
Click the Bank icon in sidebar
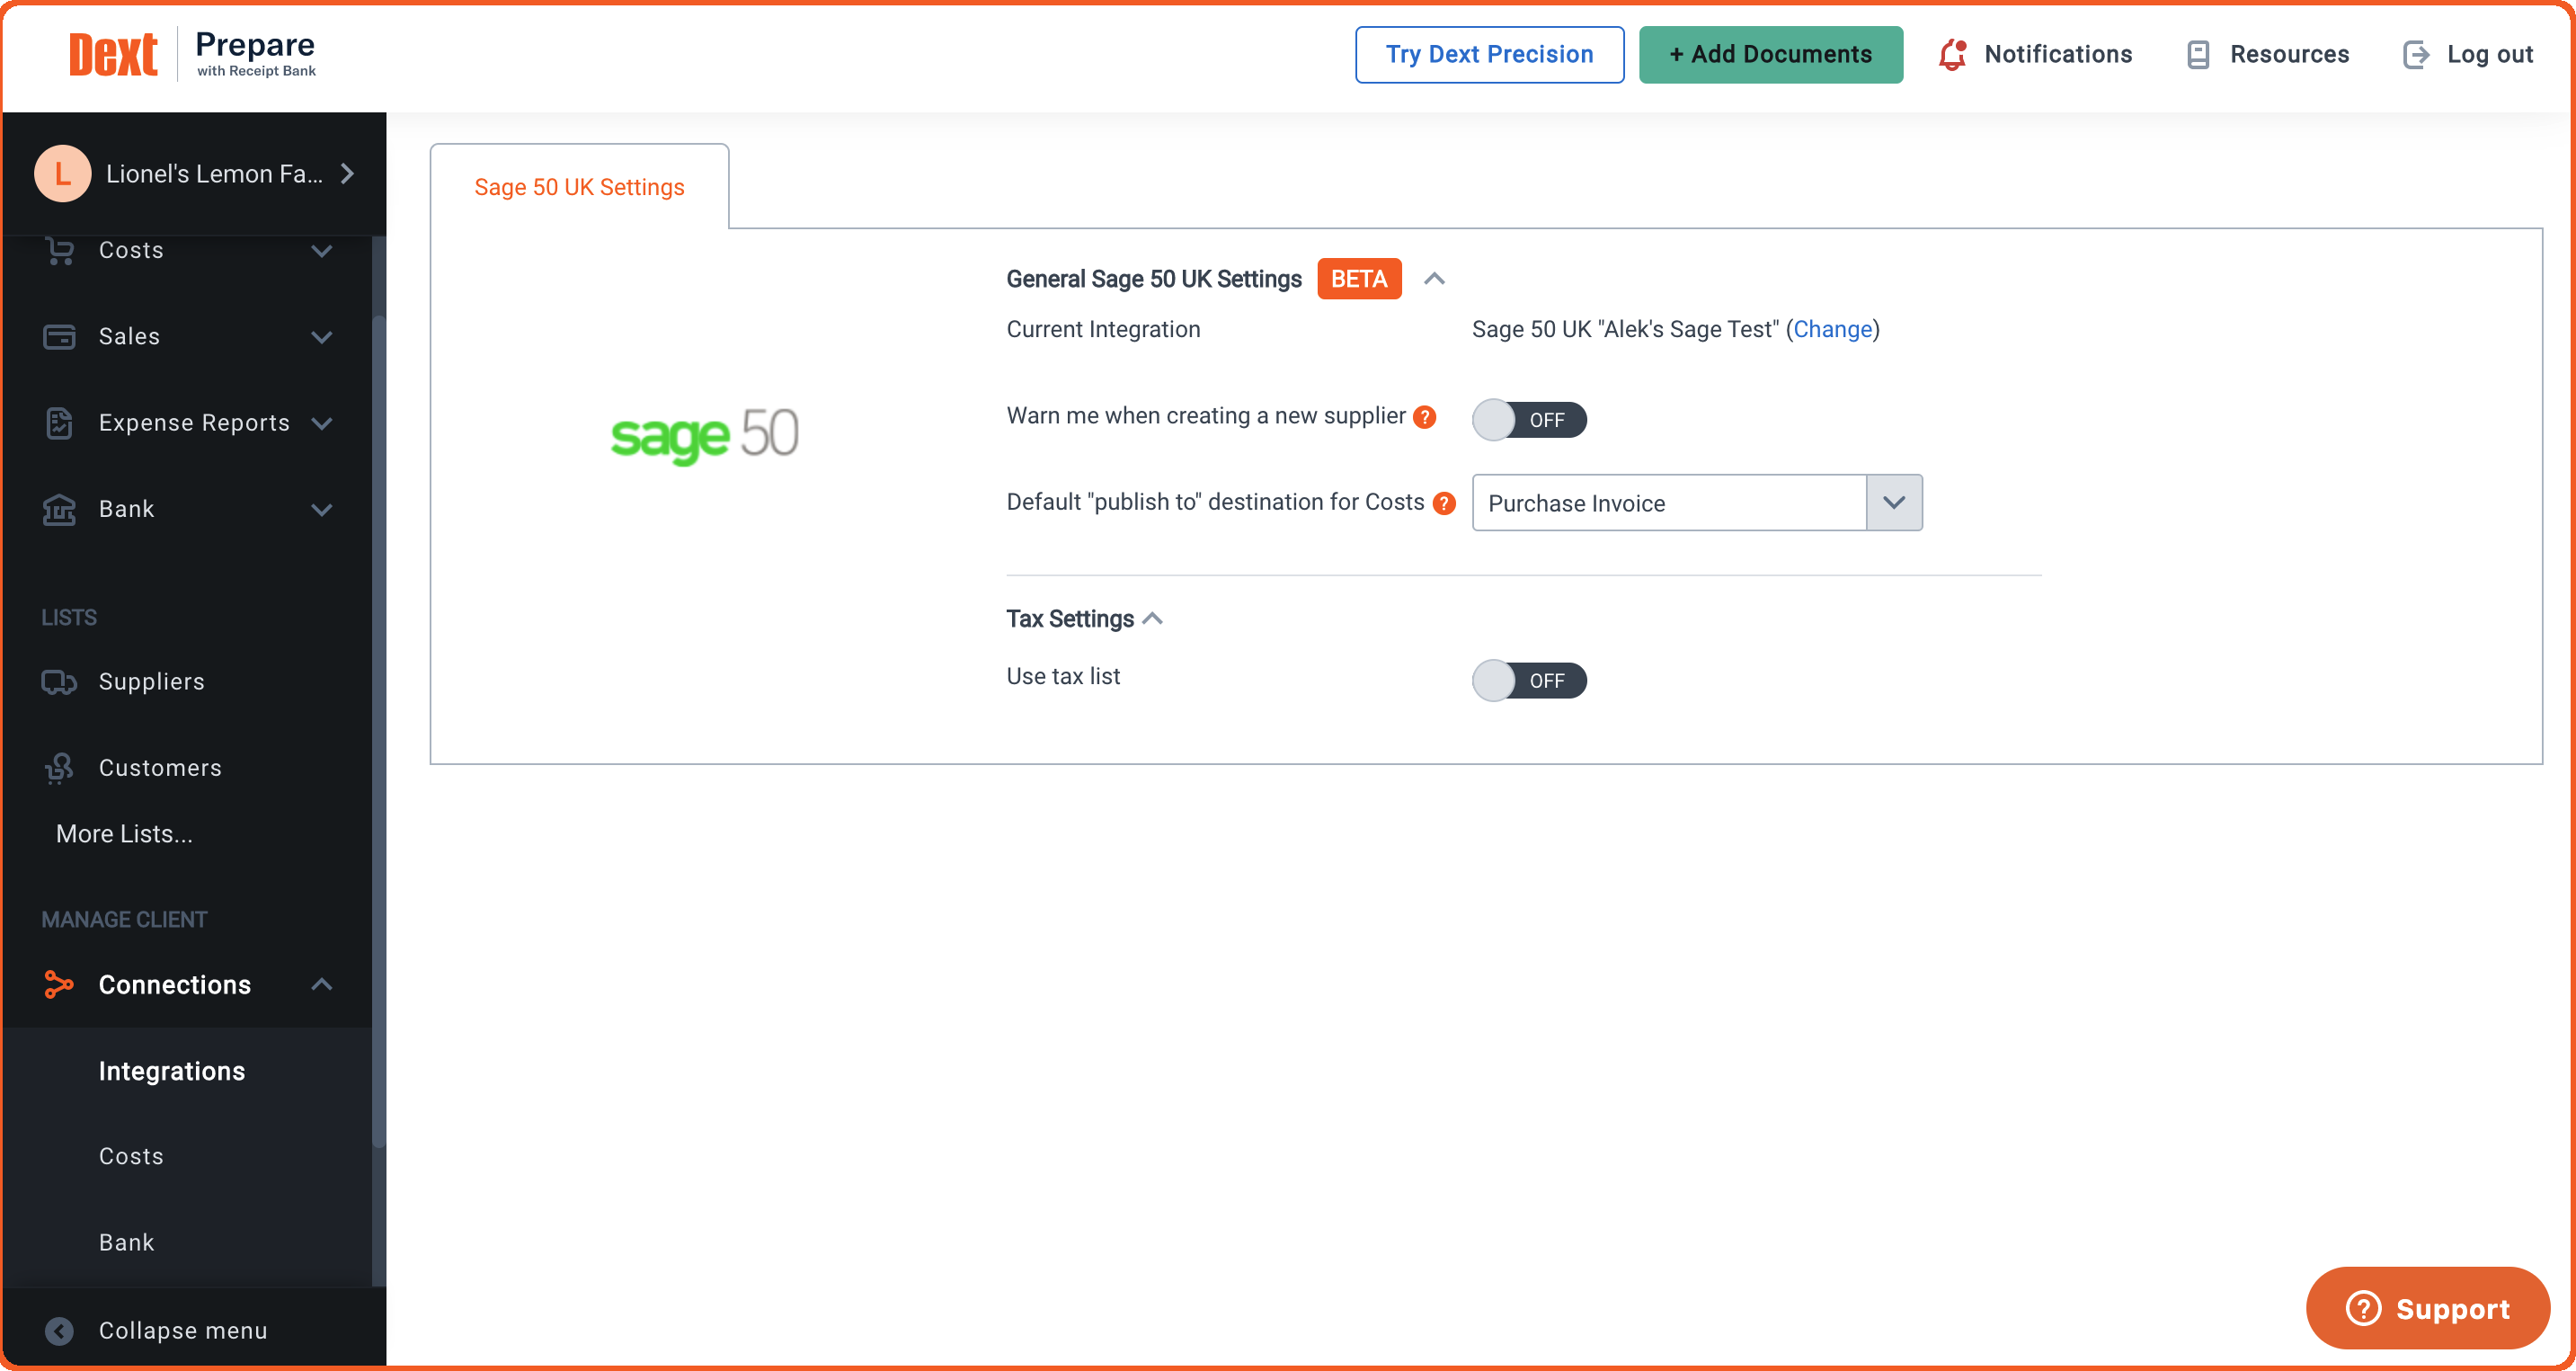pyautogui.click(x=61, y=509)
